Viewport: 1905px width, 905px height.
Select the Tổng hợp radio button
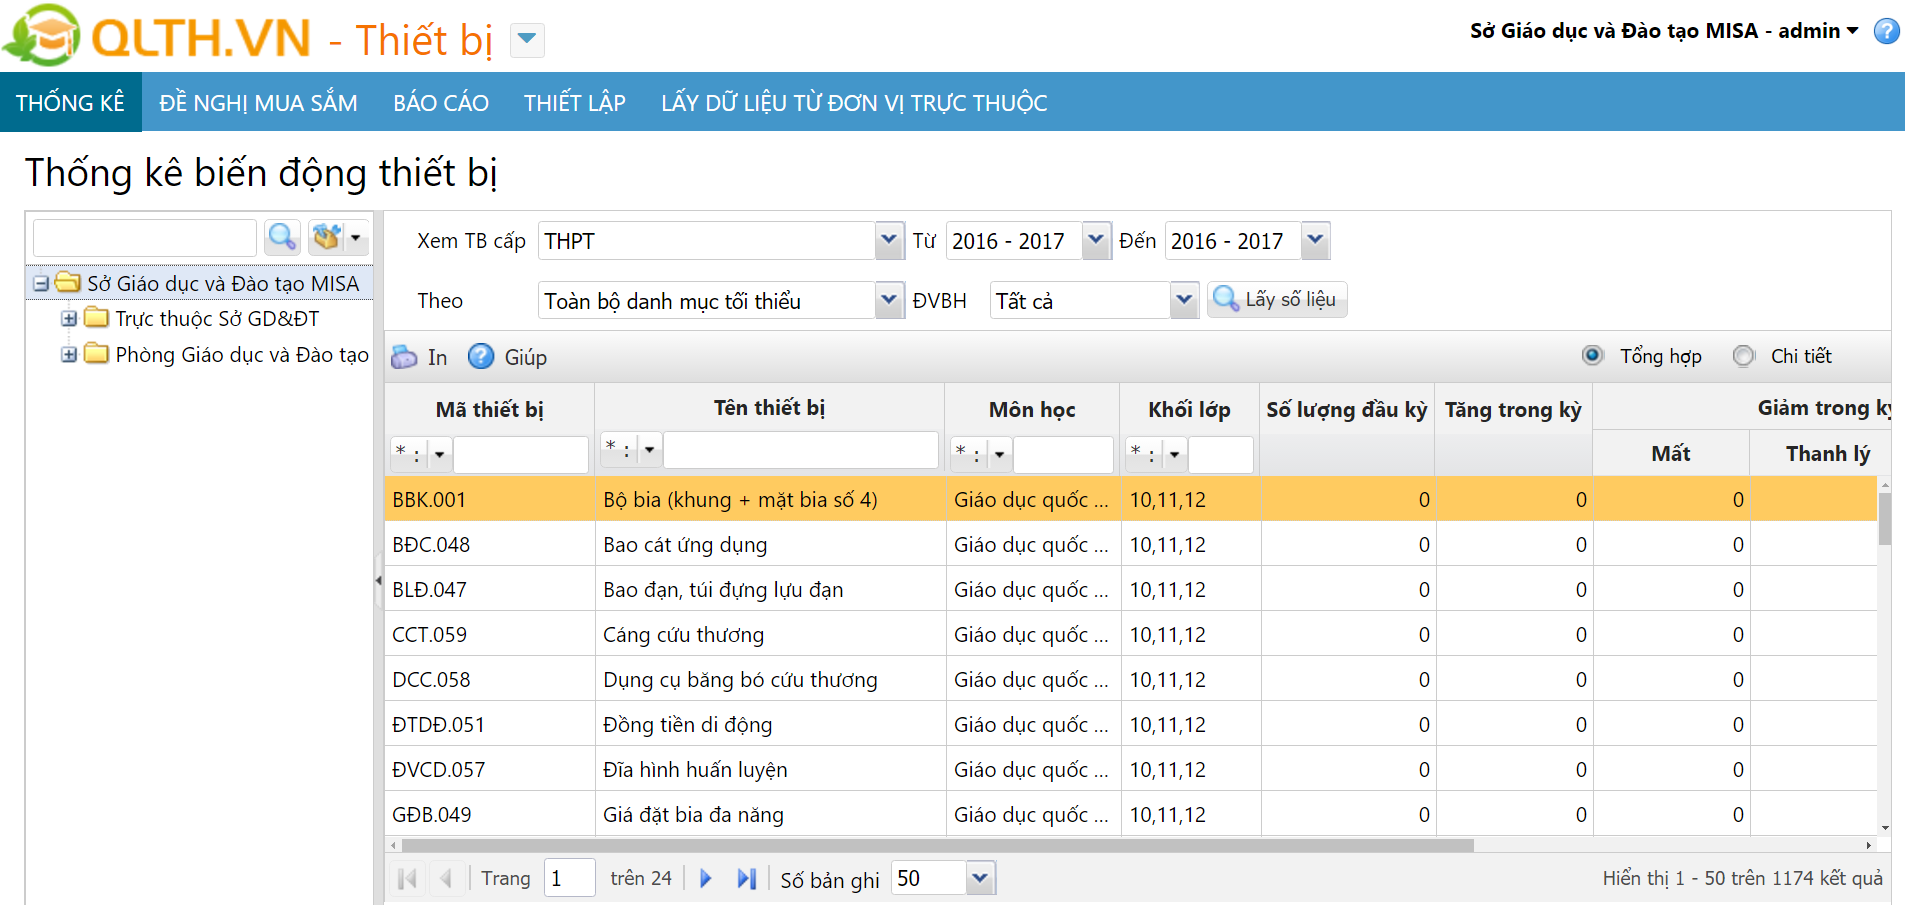point(1592,356)
